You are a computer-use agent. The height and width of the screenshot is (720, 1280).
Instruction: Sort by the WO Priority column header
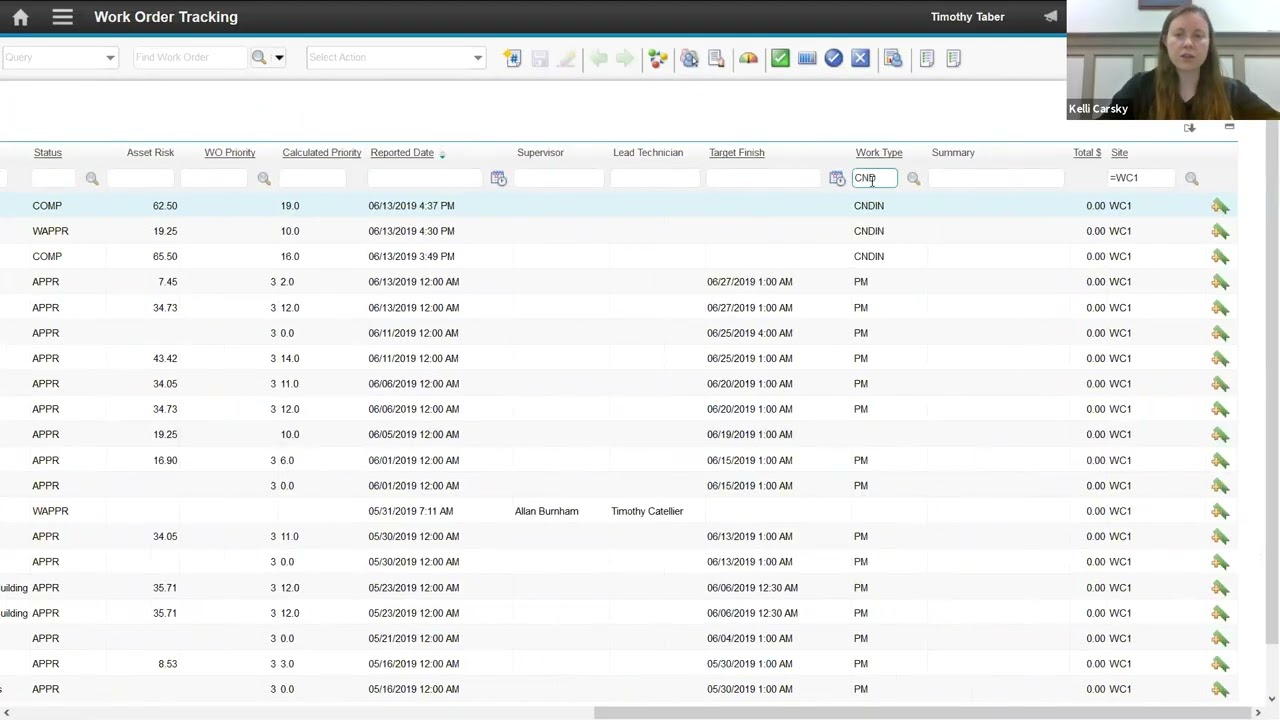(230, 153)
